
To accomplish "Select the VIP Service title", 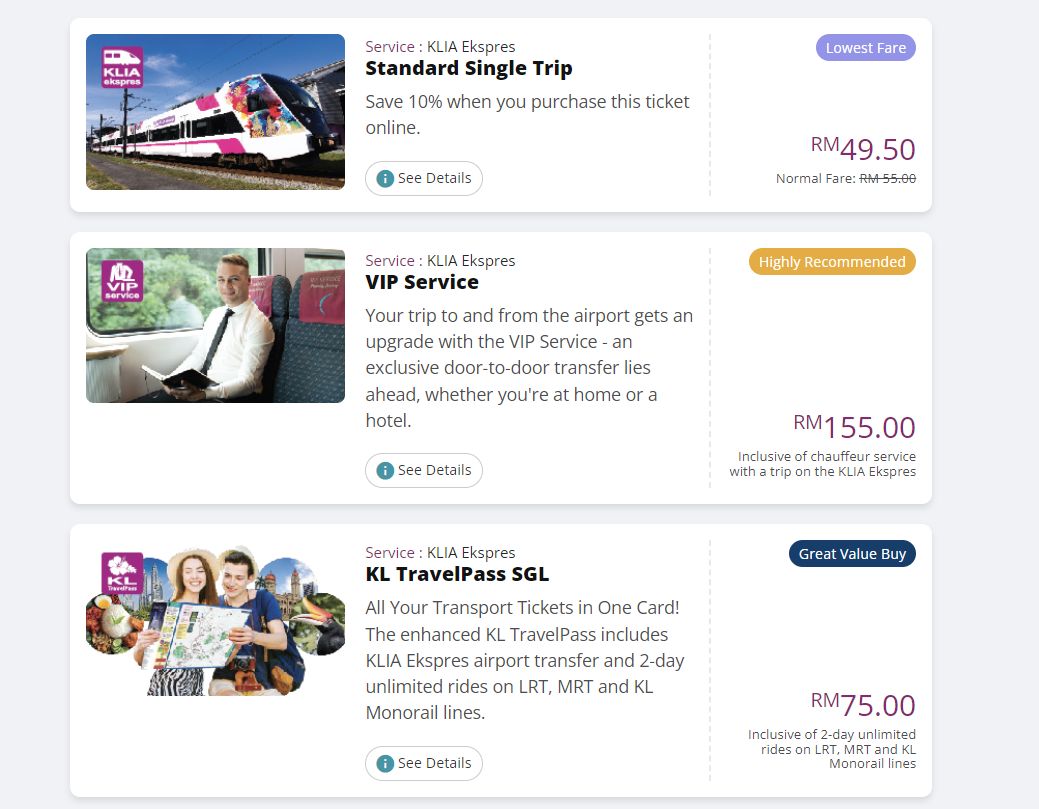I will [x=422, y=282].
